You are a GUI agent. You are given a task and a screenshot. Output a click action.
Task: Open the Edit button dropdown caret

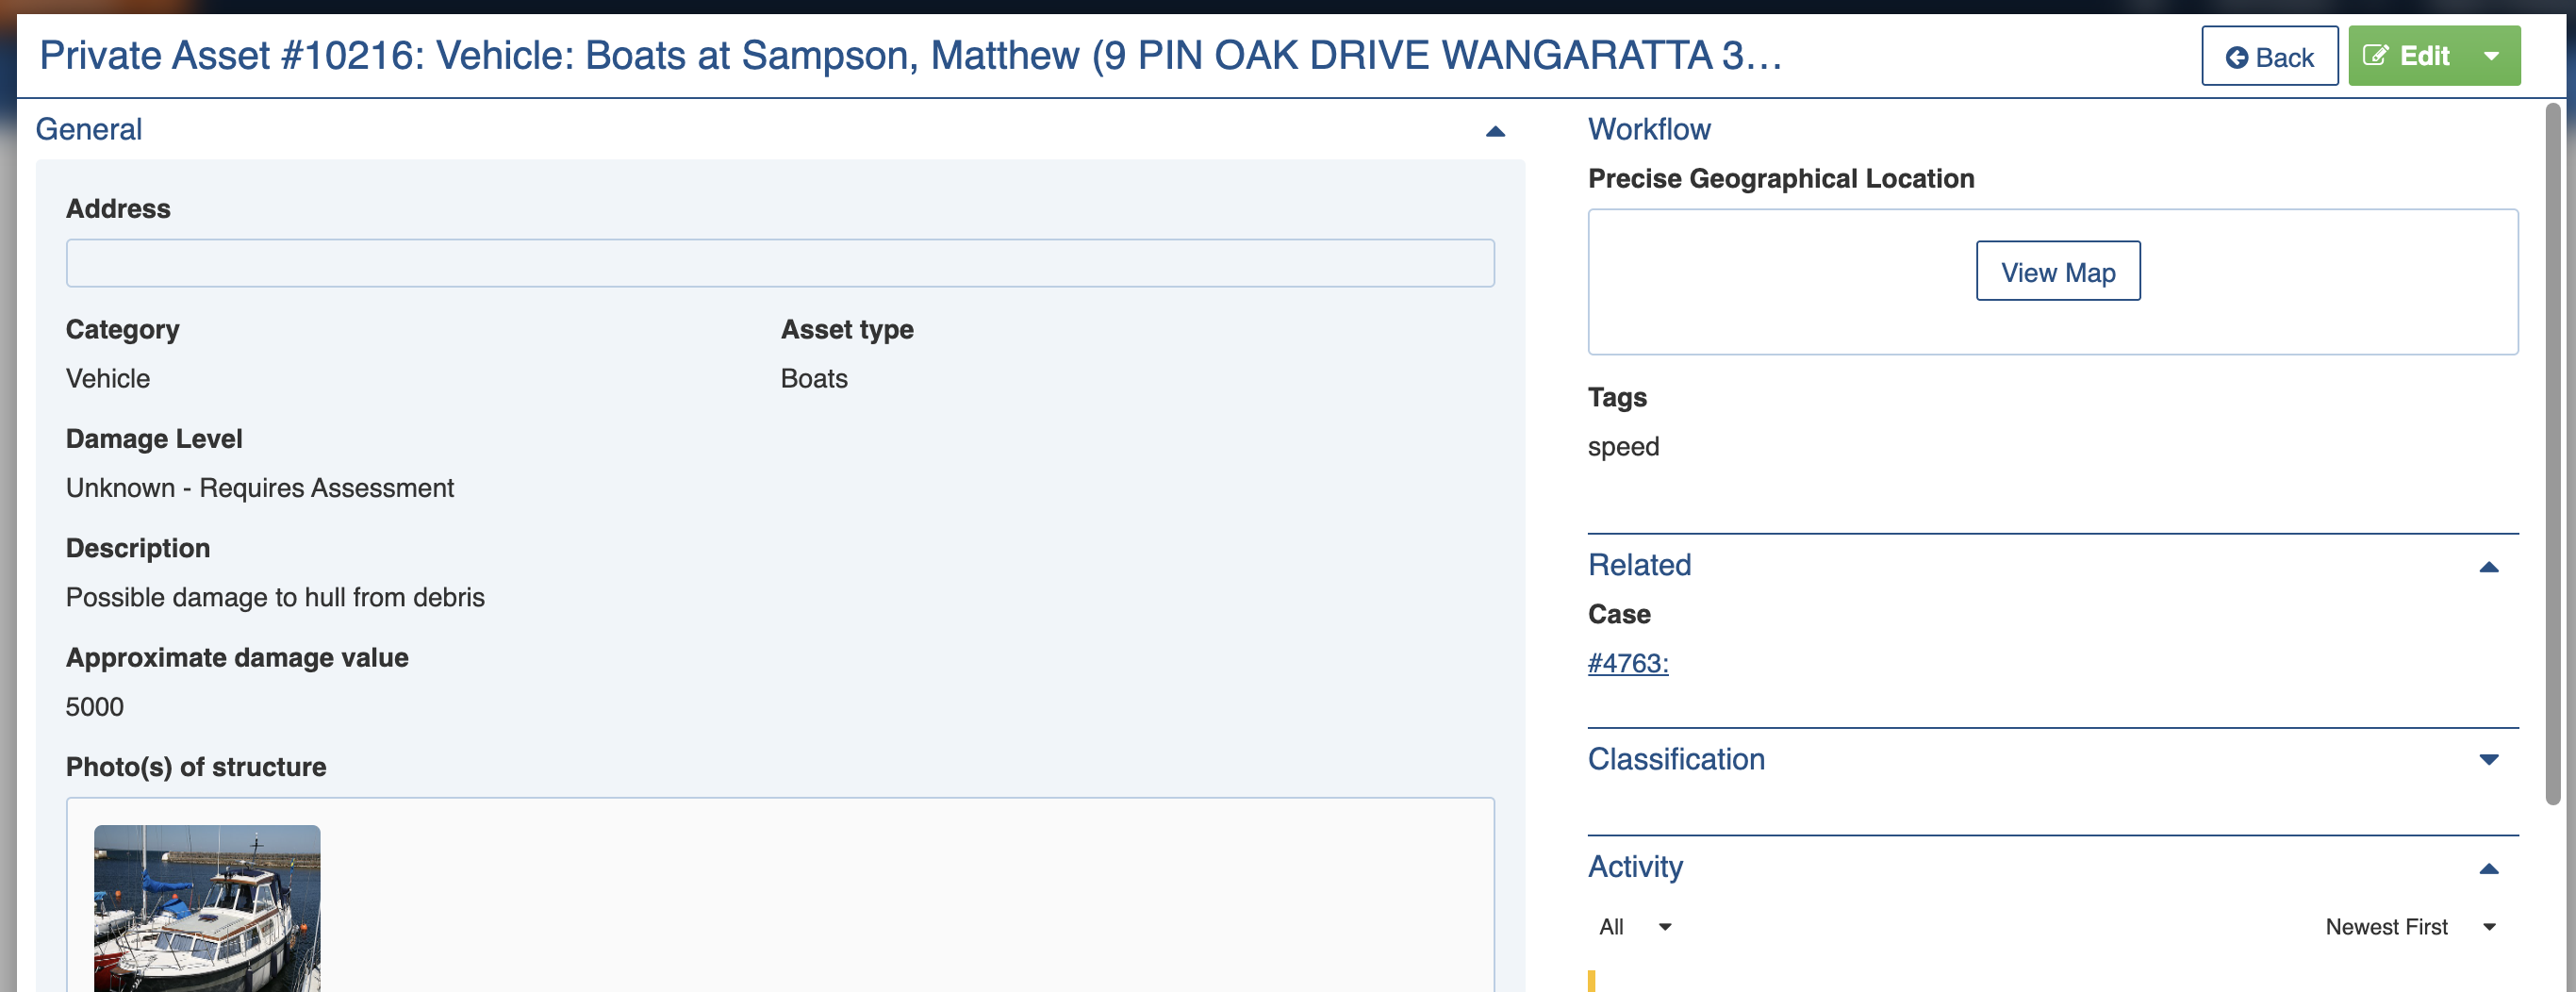click(x=2491, y=56)
